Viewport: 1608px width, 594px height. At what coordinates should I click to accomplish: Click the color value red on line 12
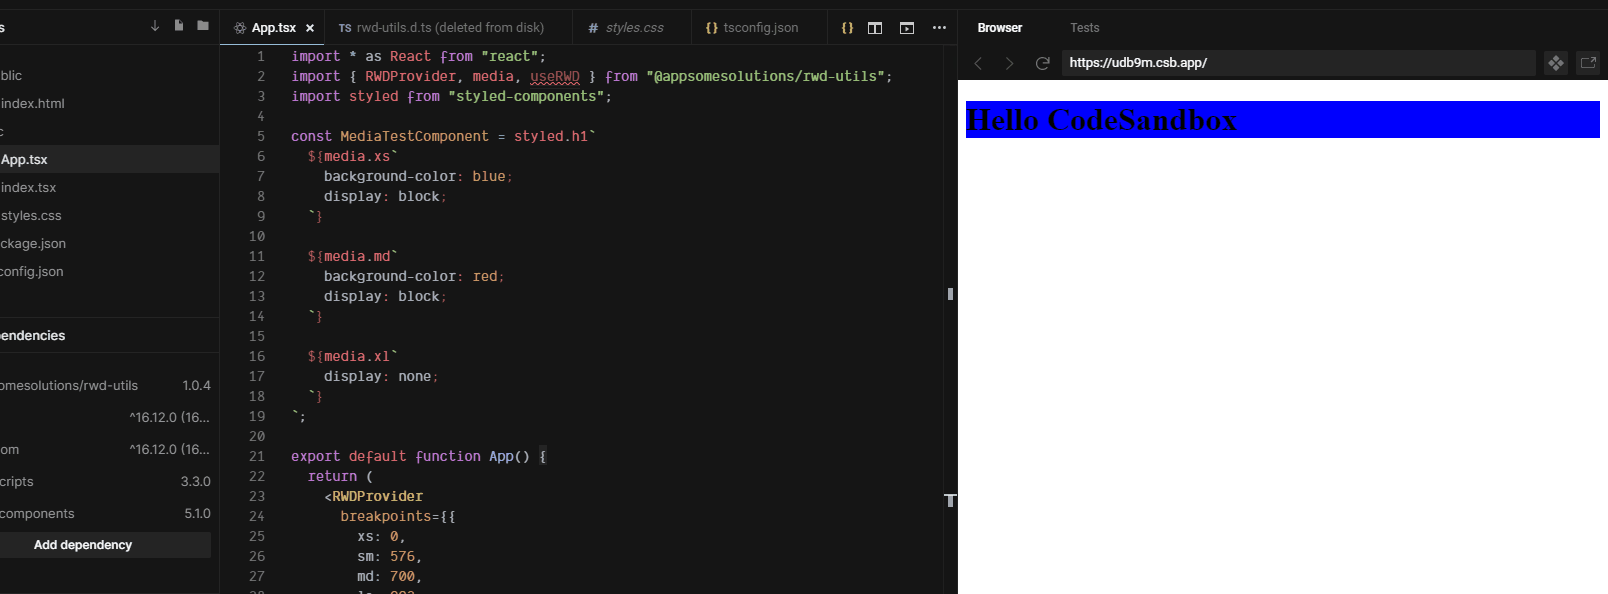coord(485,277)
